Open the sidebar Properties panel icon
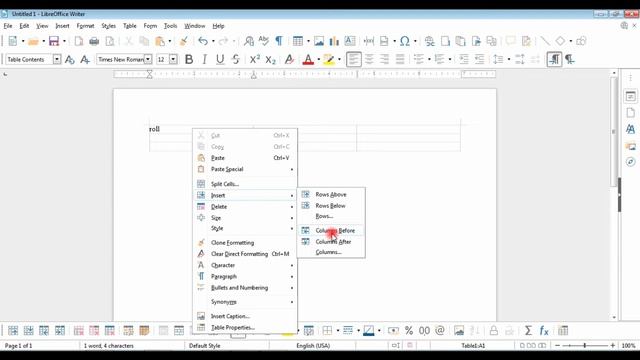The width and height of the screenshot is (640, 360). [630, 97]
